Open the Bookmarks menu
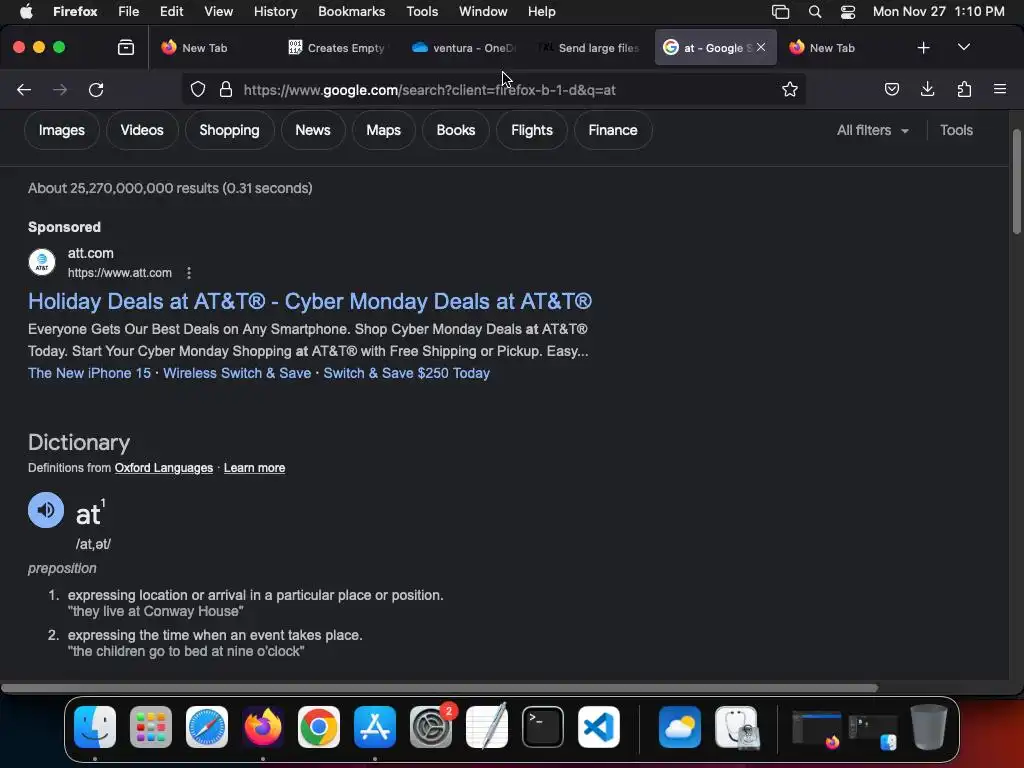This screenshot has width=1024, height=768. click(x=351, y=12)
